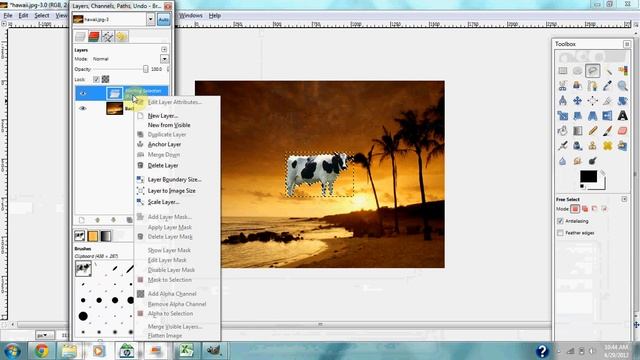Toggle Lock alpha channel box
The image size is (640, 360).
click(105, 79)
